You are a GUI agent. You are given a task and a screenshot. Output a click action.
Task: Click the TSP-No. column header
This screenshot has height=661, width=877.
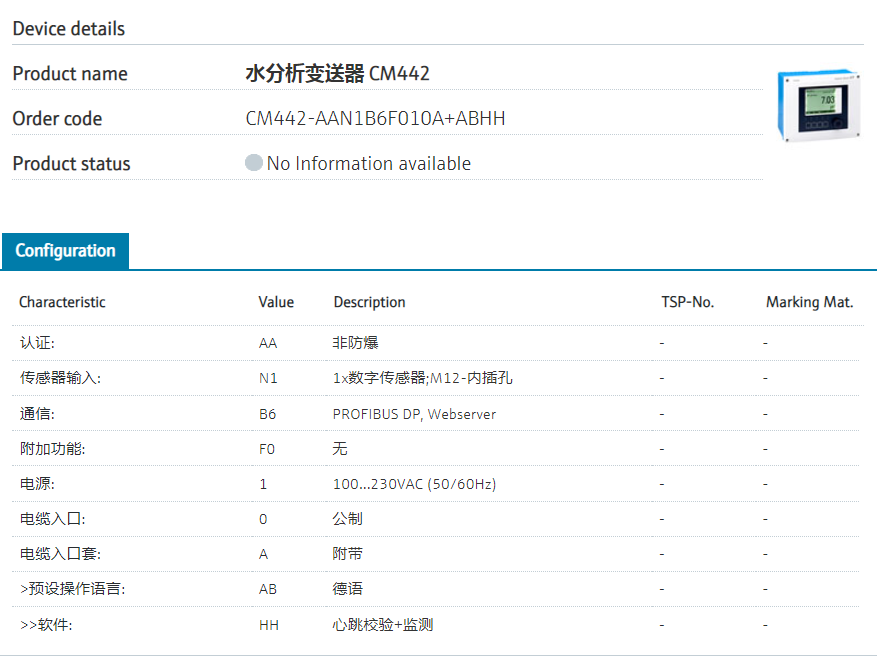point(687,302)
